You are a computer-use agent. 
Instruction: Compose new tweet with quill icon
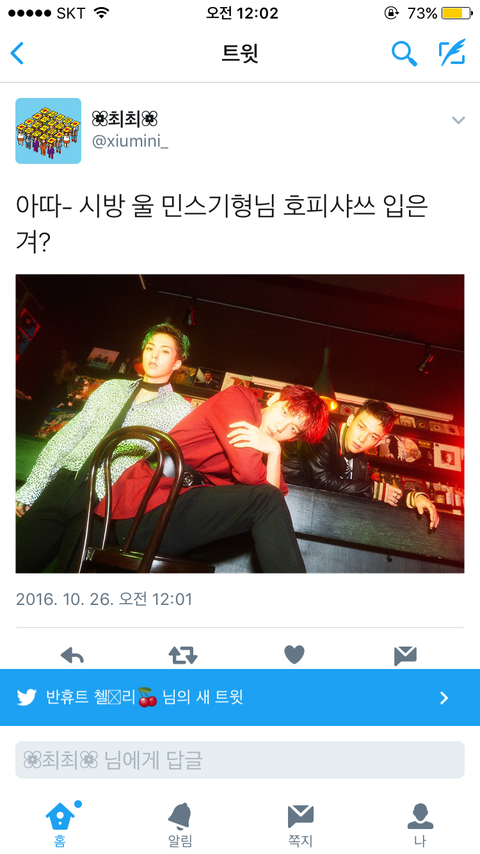coord(453,52)
